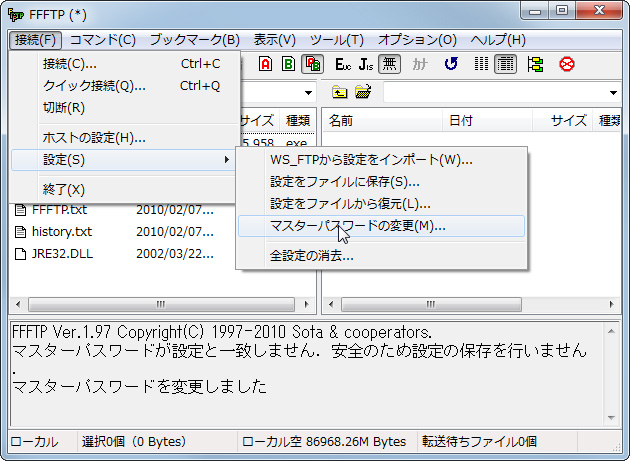This screenshot has width=630, height=461.
Task: Open the ブックマーク(B) menu
Action: point(194,40)
